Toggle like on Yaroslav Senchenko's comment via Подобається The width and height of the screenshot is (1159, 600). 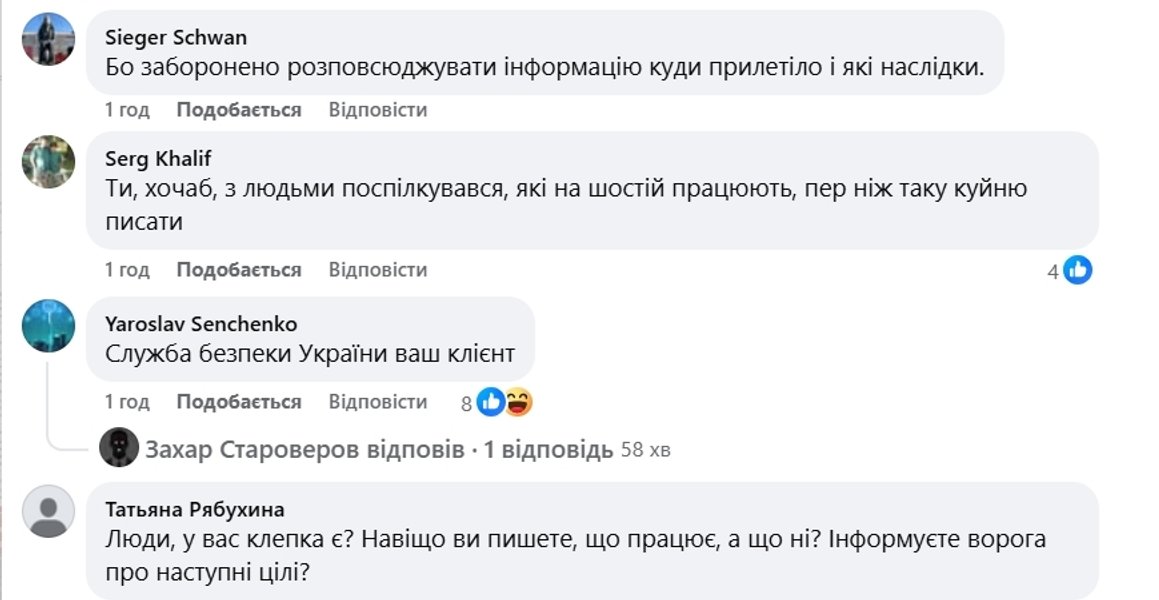[237, 401]
